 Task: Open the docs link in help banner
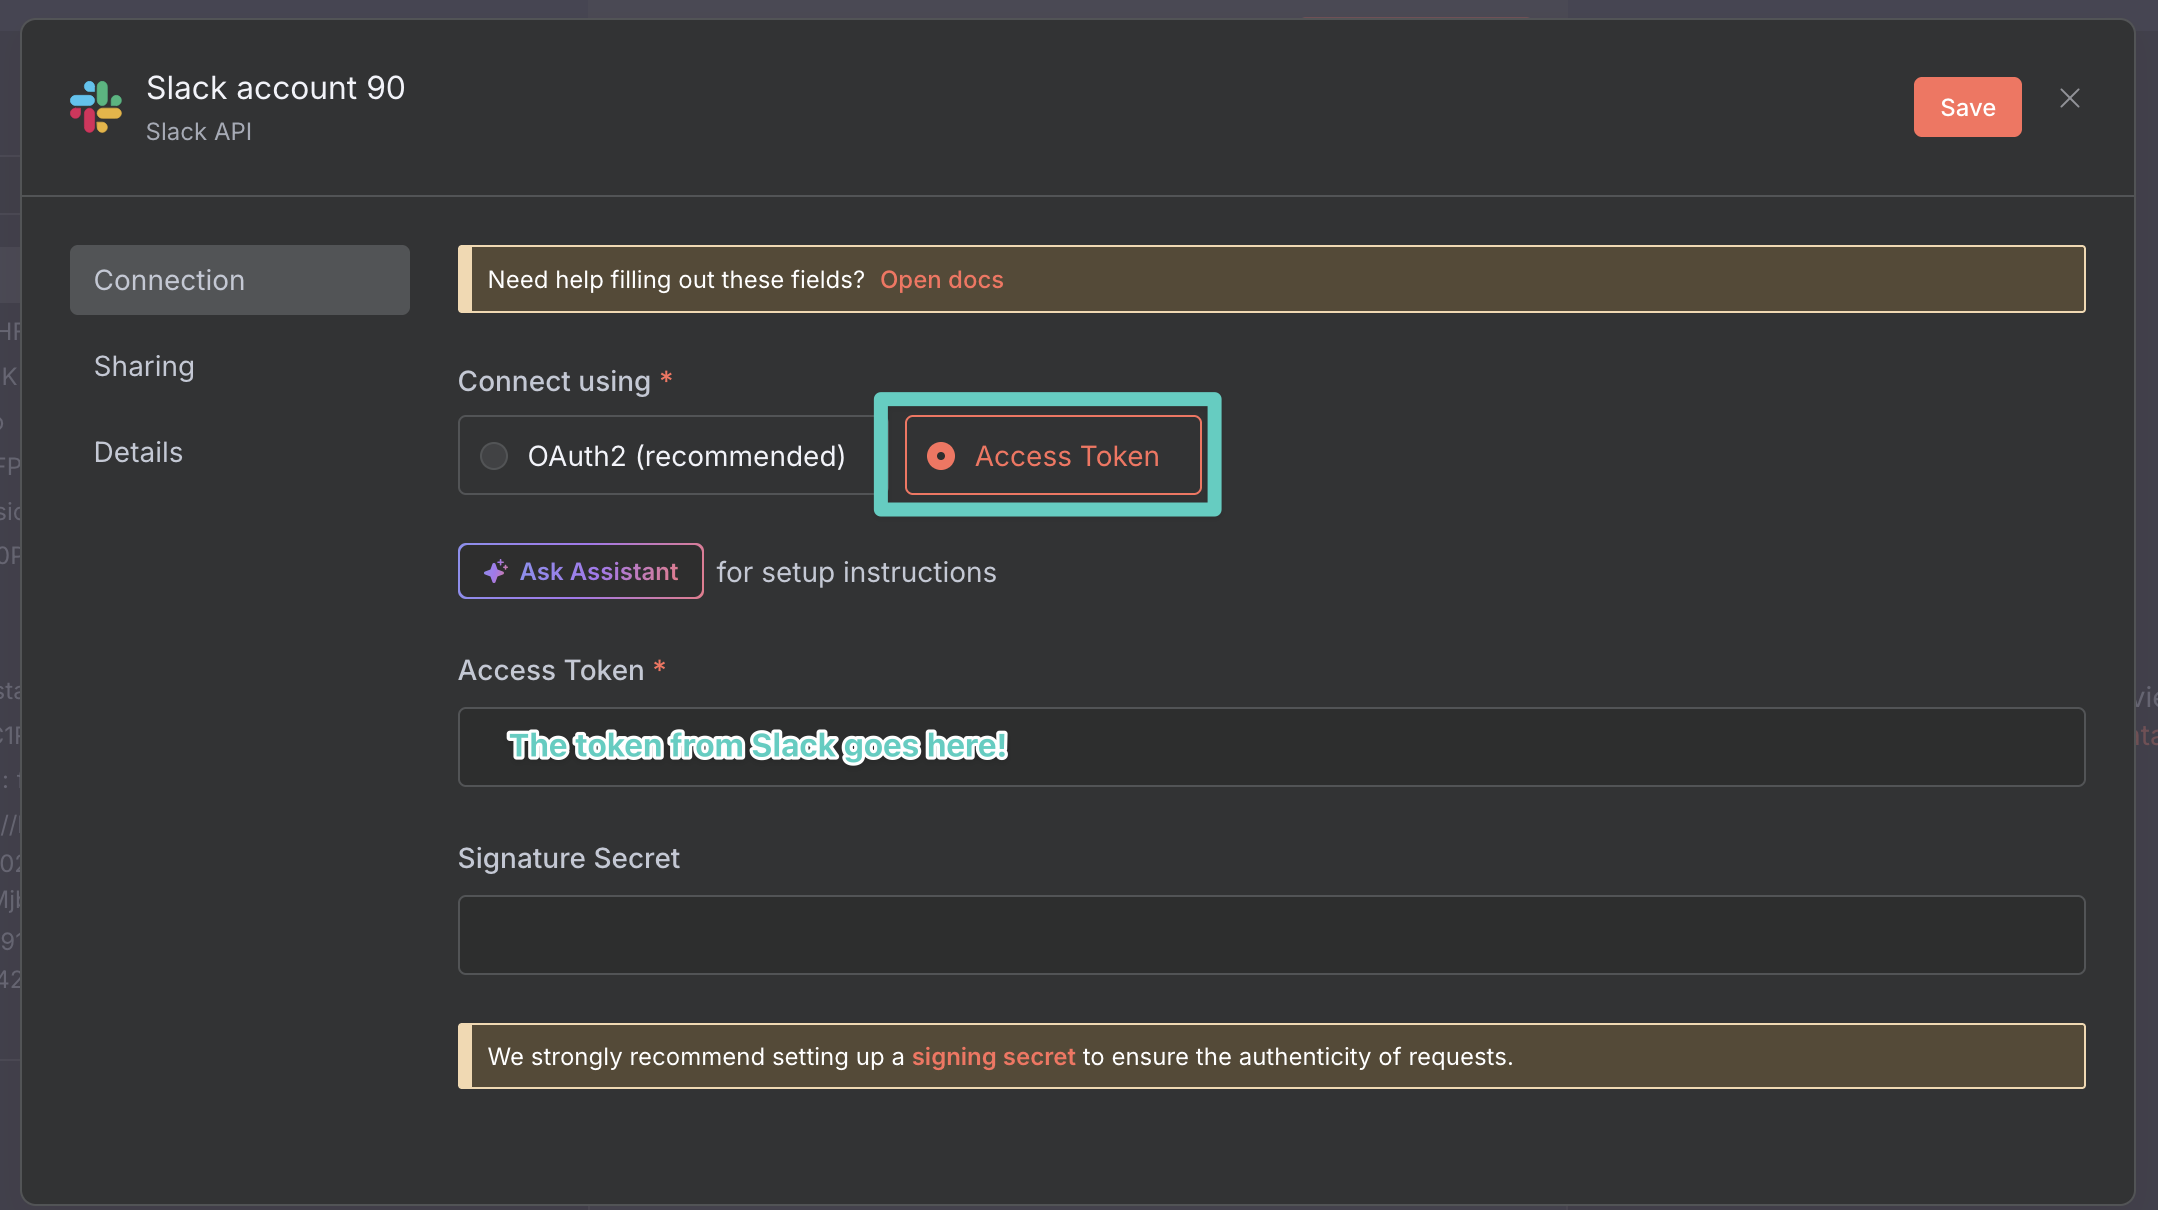point(941,280)
